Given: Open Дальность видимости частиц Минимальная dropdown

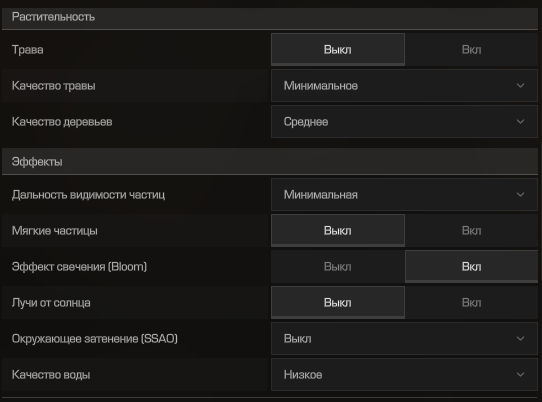Looking at the screenshot, I should [x=404, y=195].
